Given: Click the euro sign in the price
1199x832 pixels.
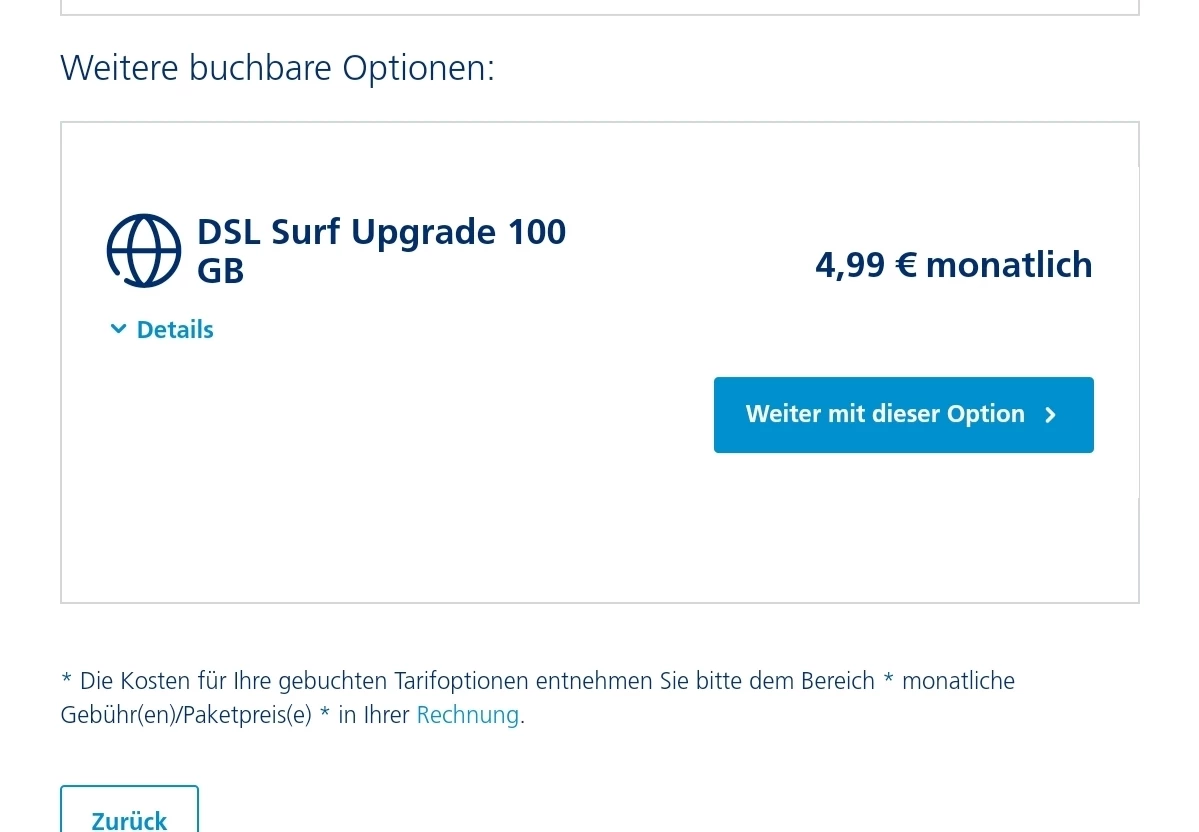Looking at the screenshot, I should tap(905, 265).
